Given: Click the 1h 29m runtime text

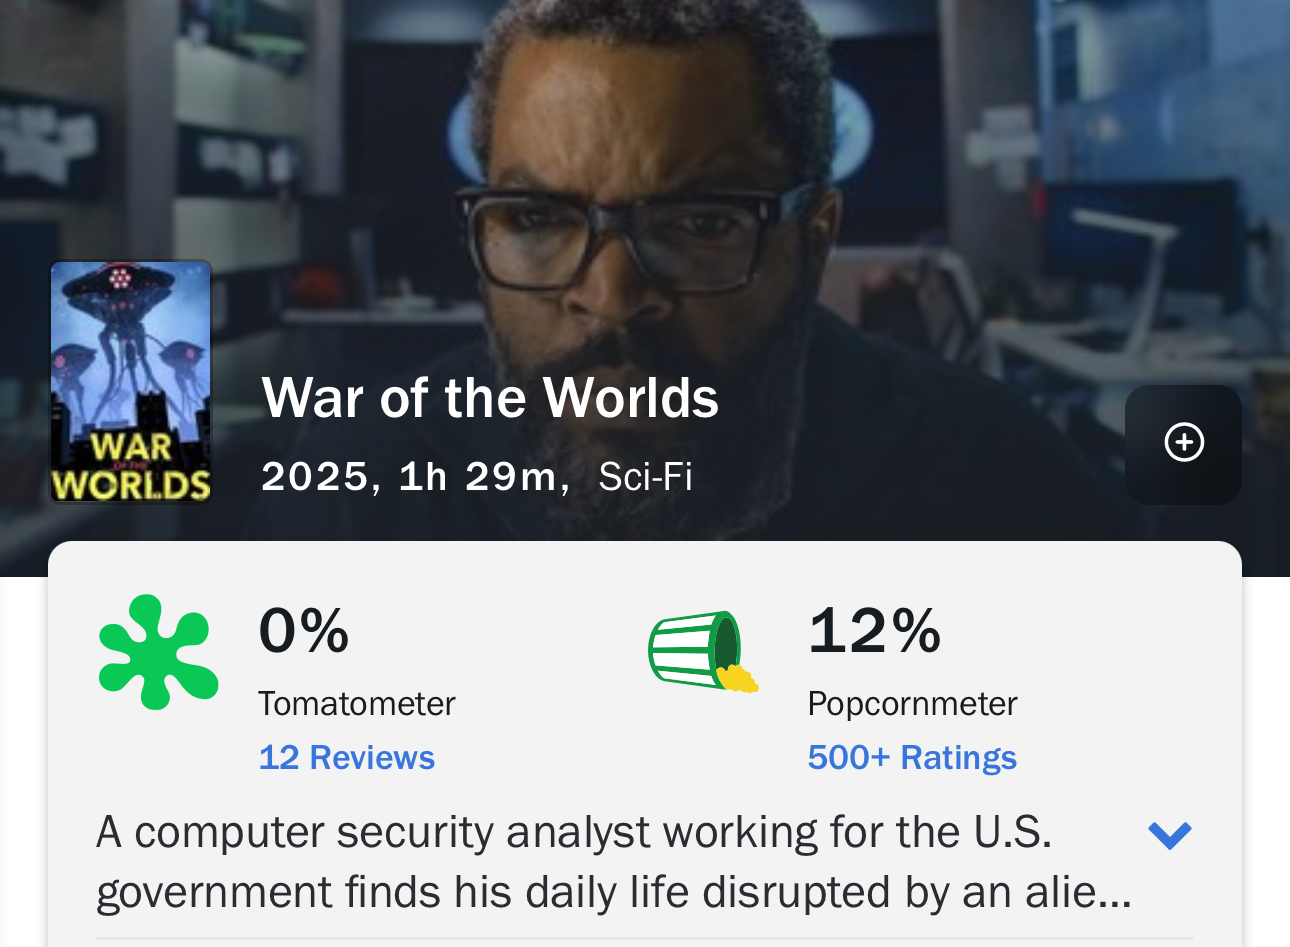Looking at the screenshot, I should point(477,476).
